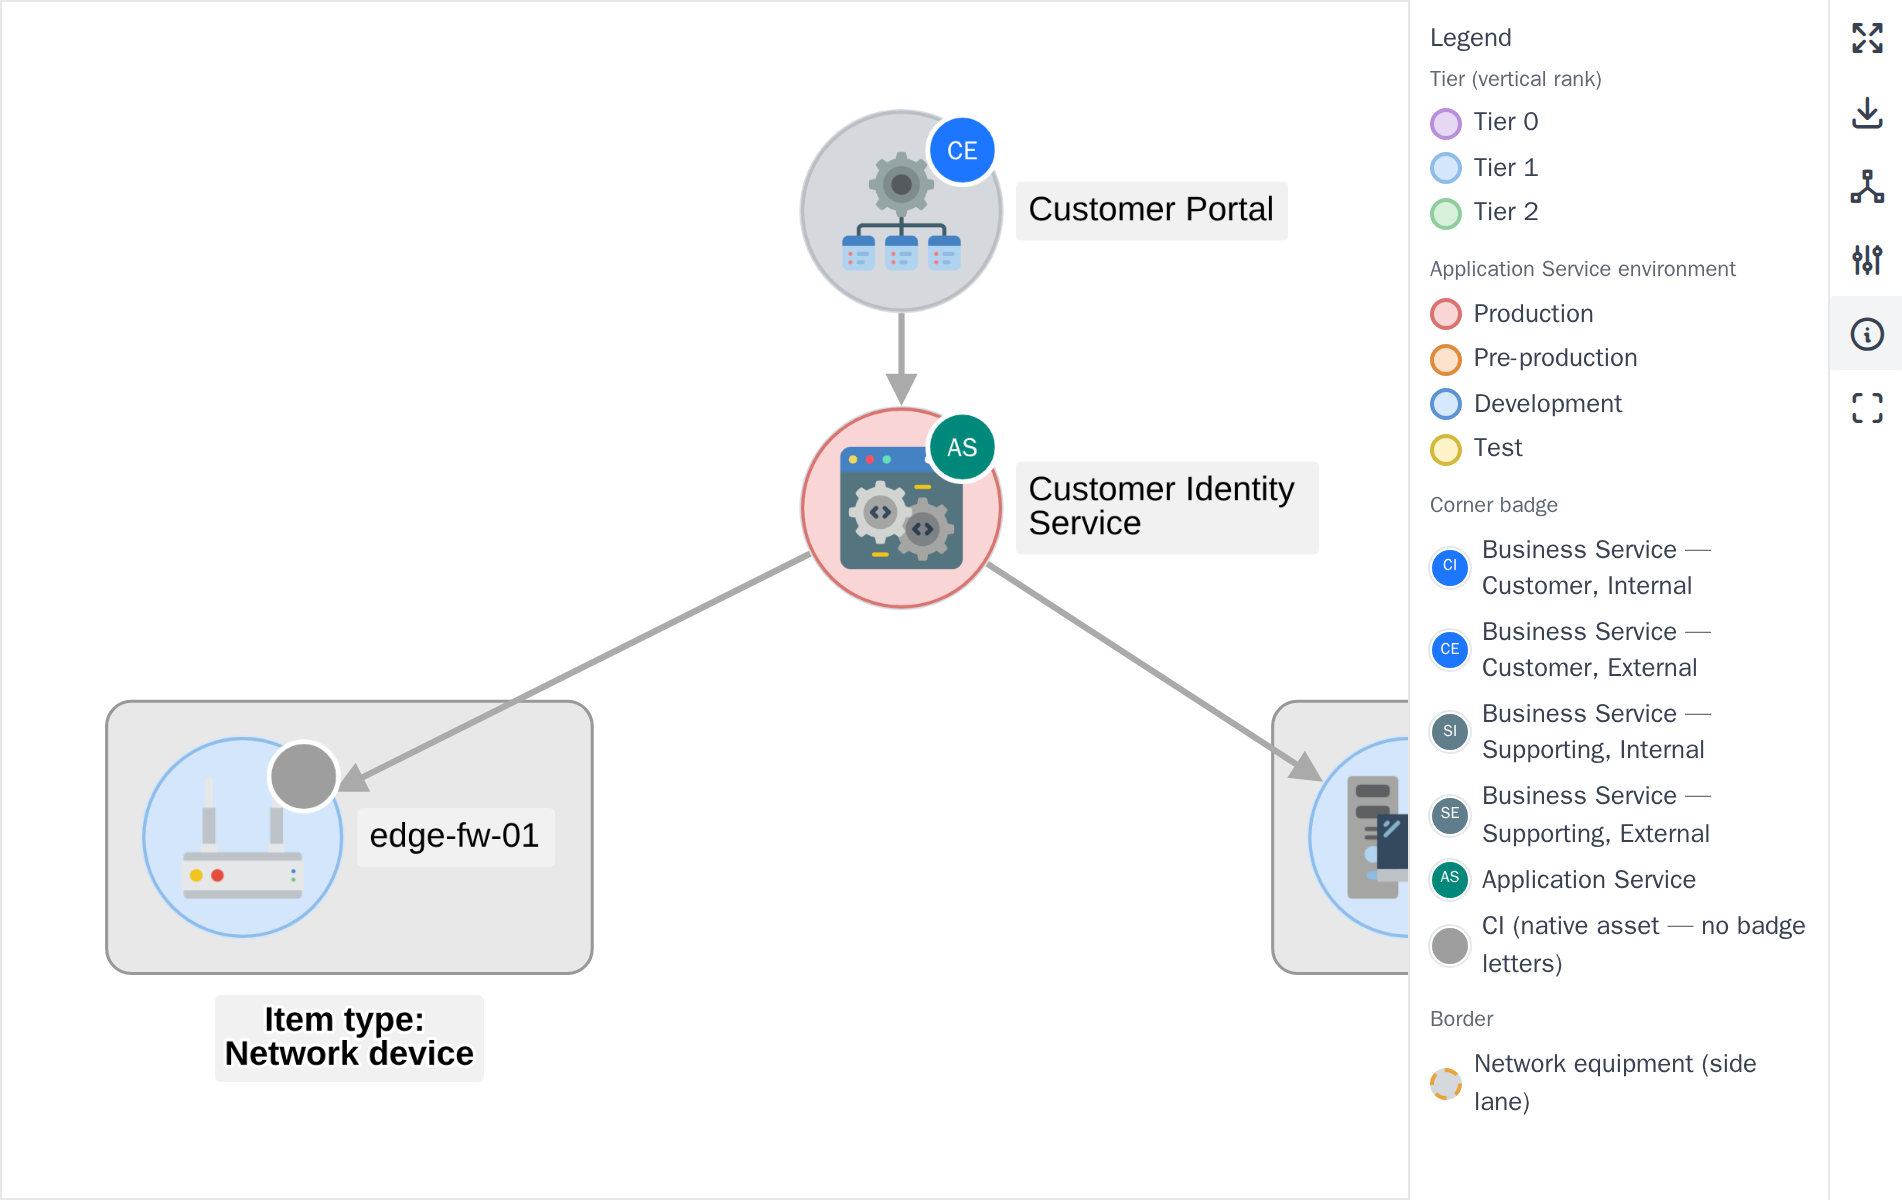Click Business Service — Customer, Internal text
The height and width of the screenshot is (1200, 1902).
[x=1596, y=567]
